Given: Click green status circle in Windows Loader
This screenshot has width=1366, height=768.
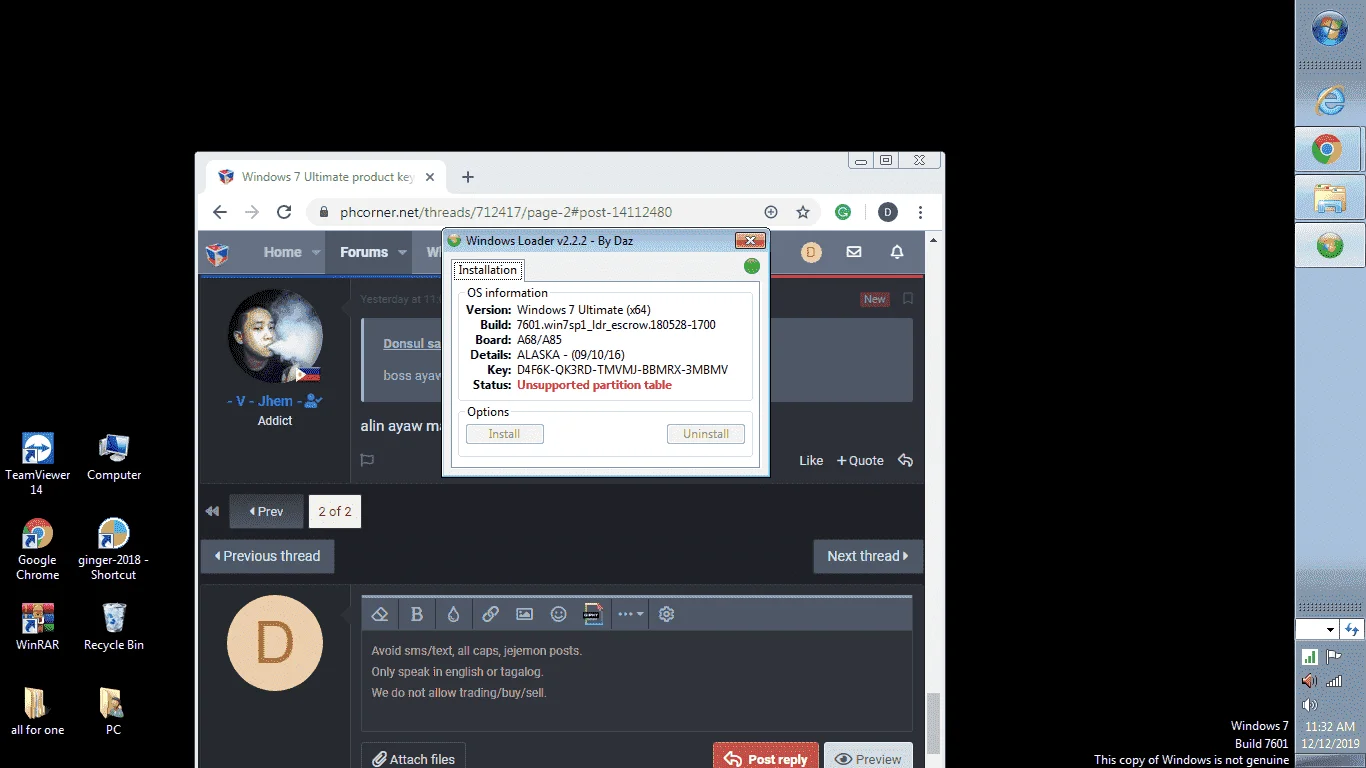Looking at the screenshot, I should pos(752,266).
